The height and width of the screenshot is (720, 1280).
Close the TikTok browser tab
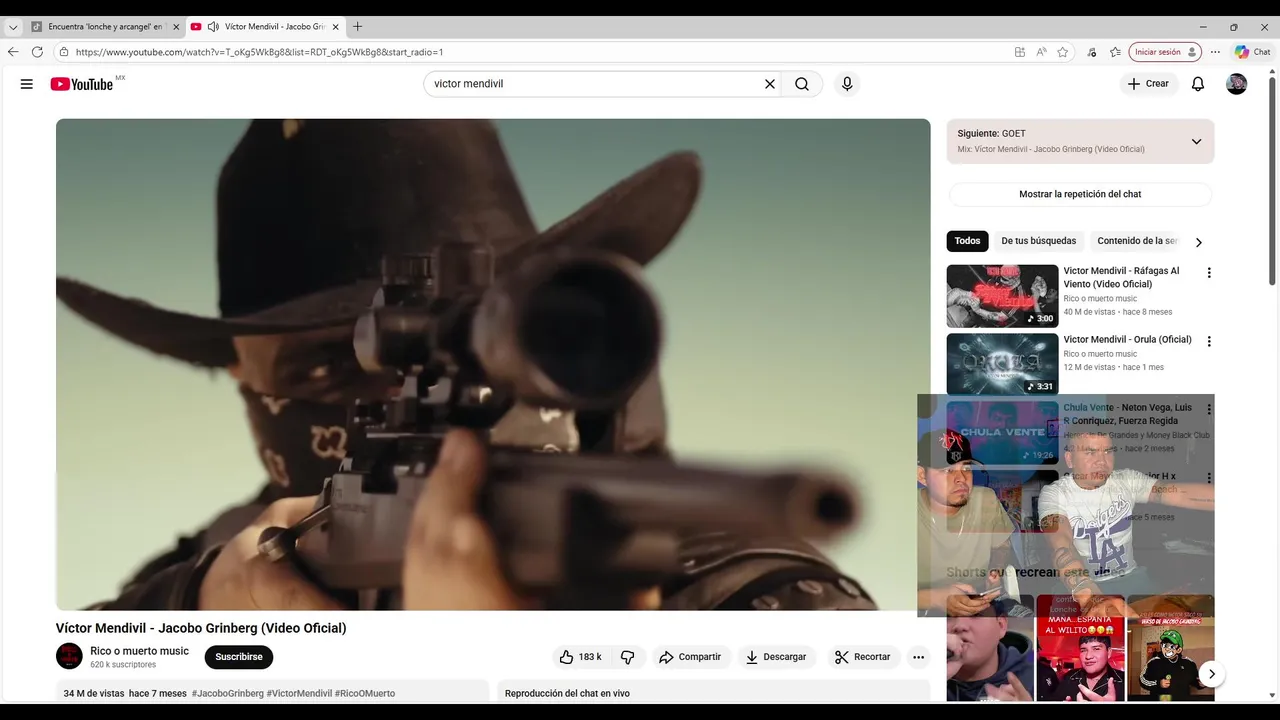177,27
